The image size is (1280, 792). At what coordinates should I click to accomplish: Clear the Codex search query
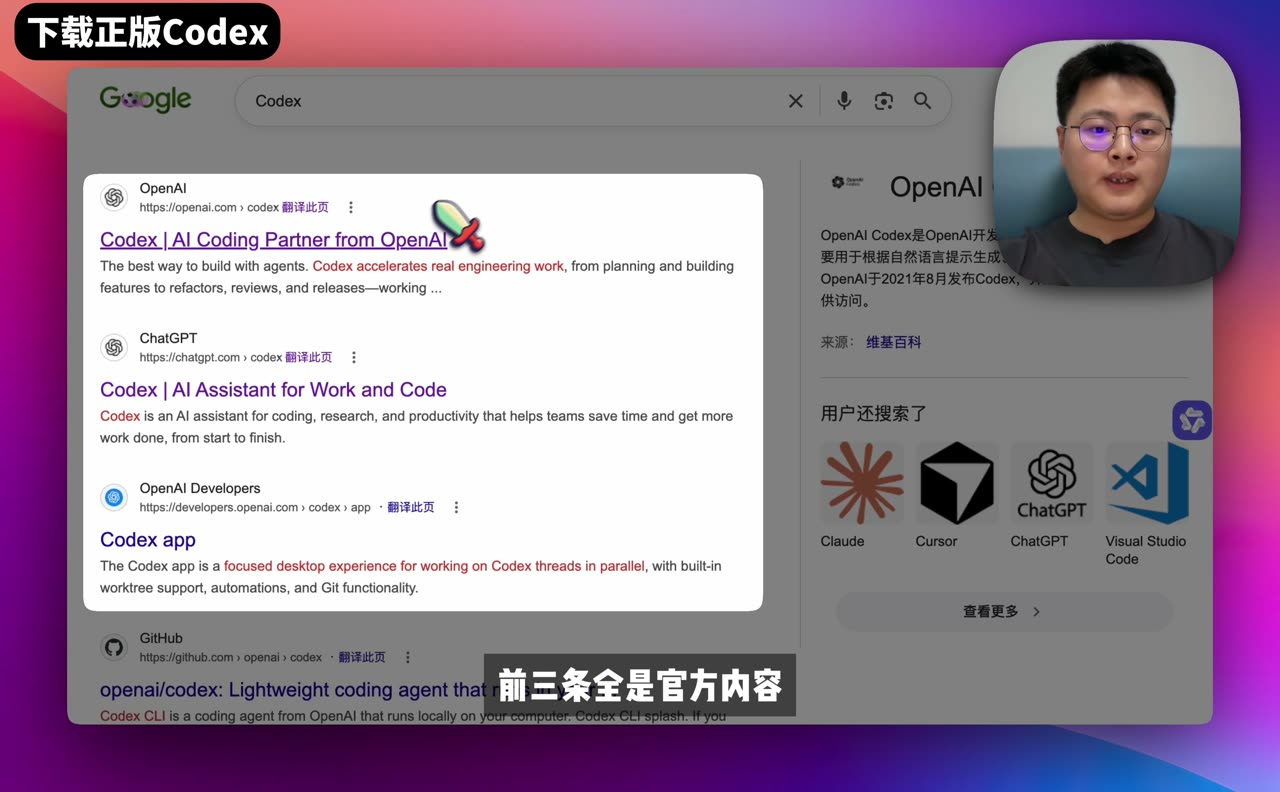(x=796, y=101)
